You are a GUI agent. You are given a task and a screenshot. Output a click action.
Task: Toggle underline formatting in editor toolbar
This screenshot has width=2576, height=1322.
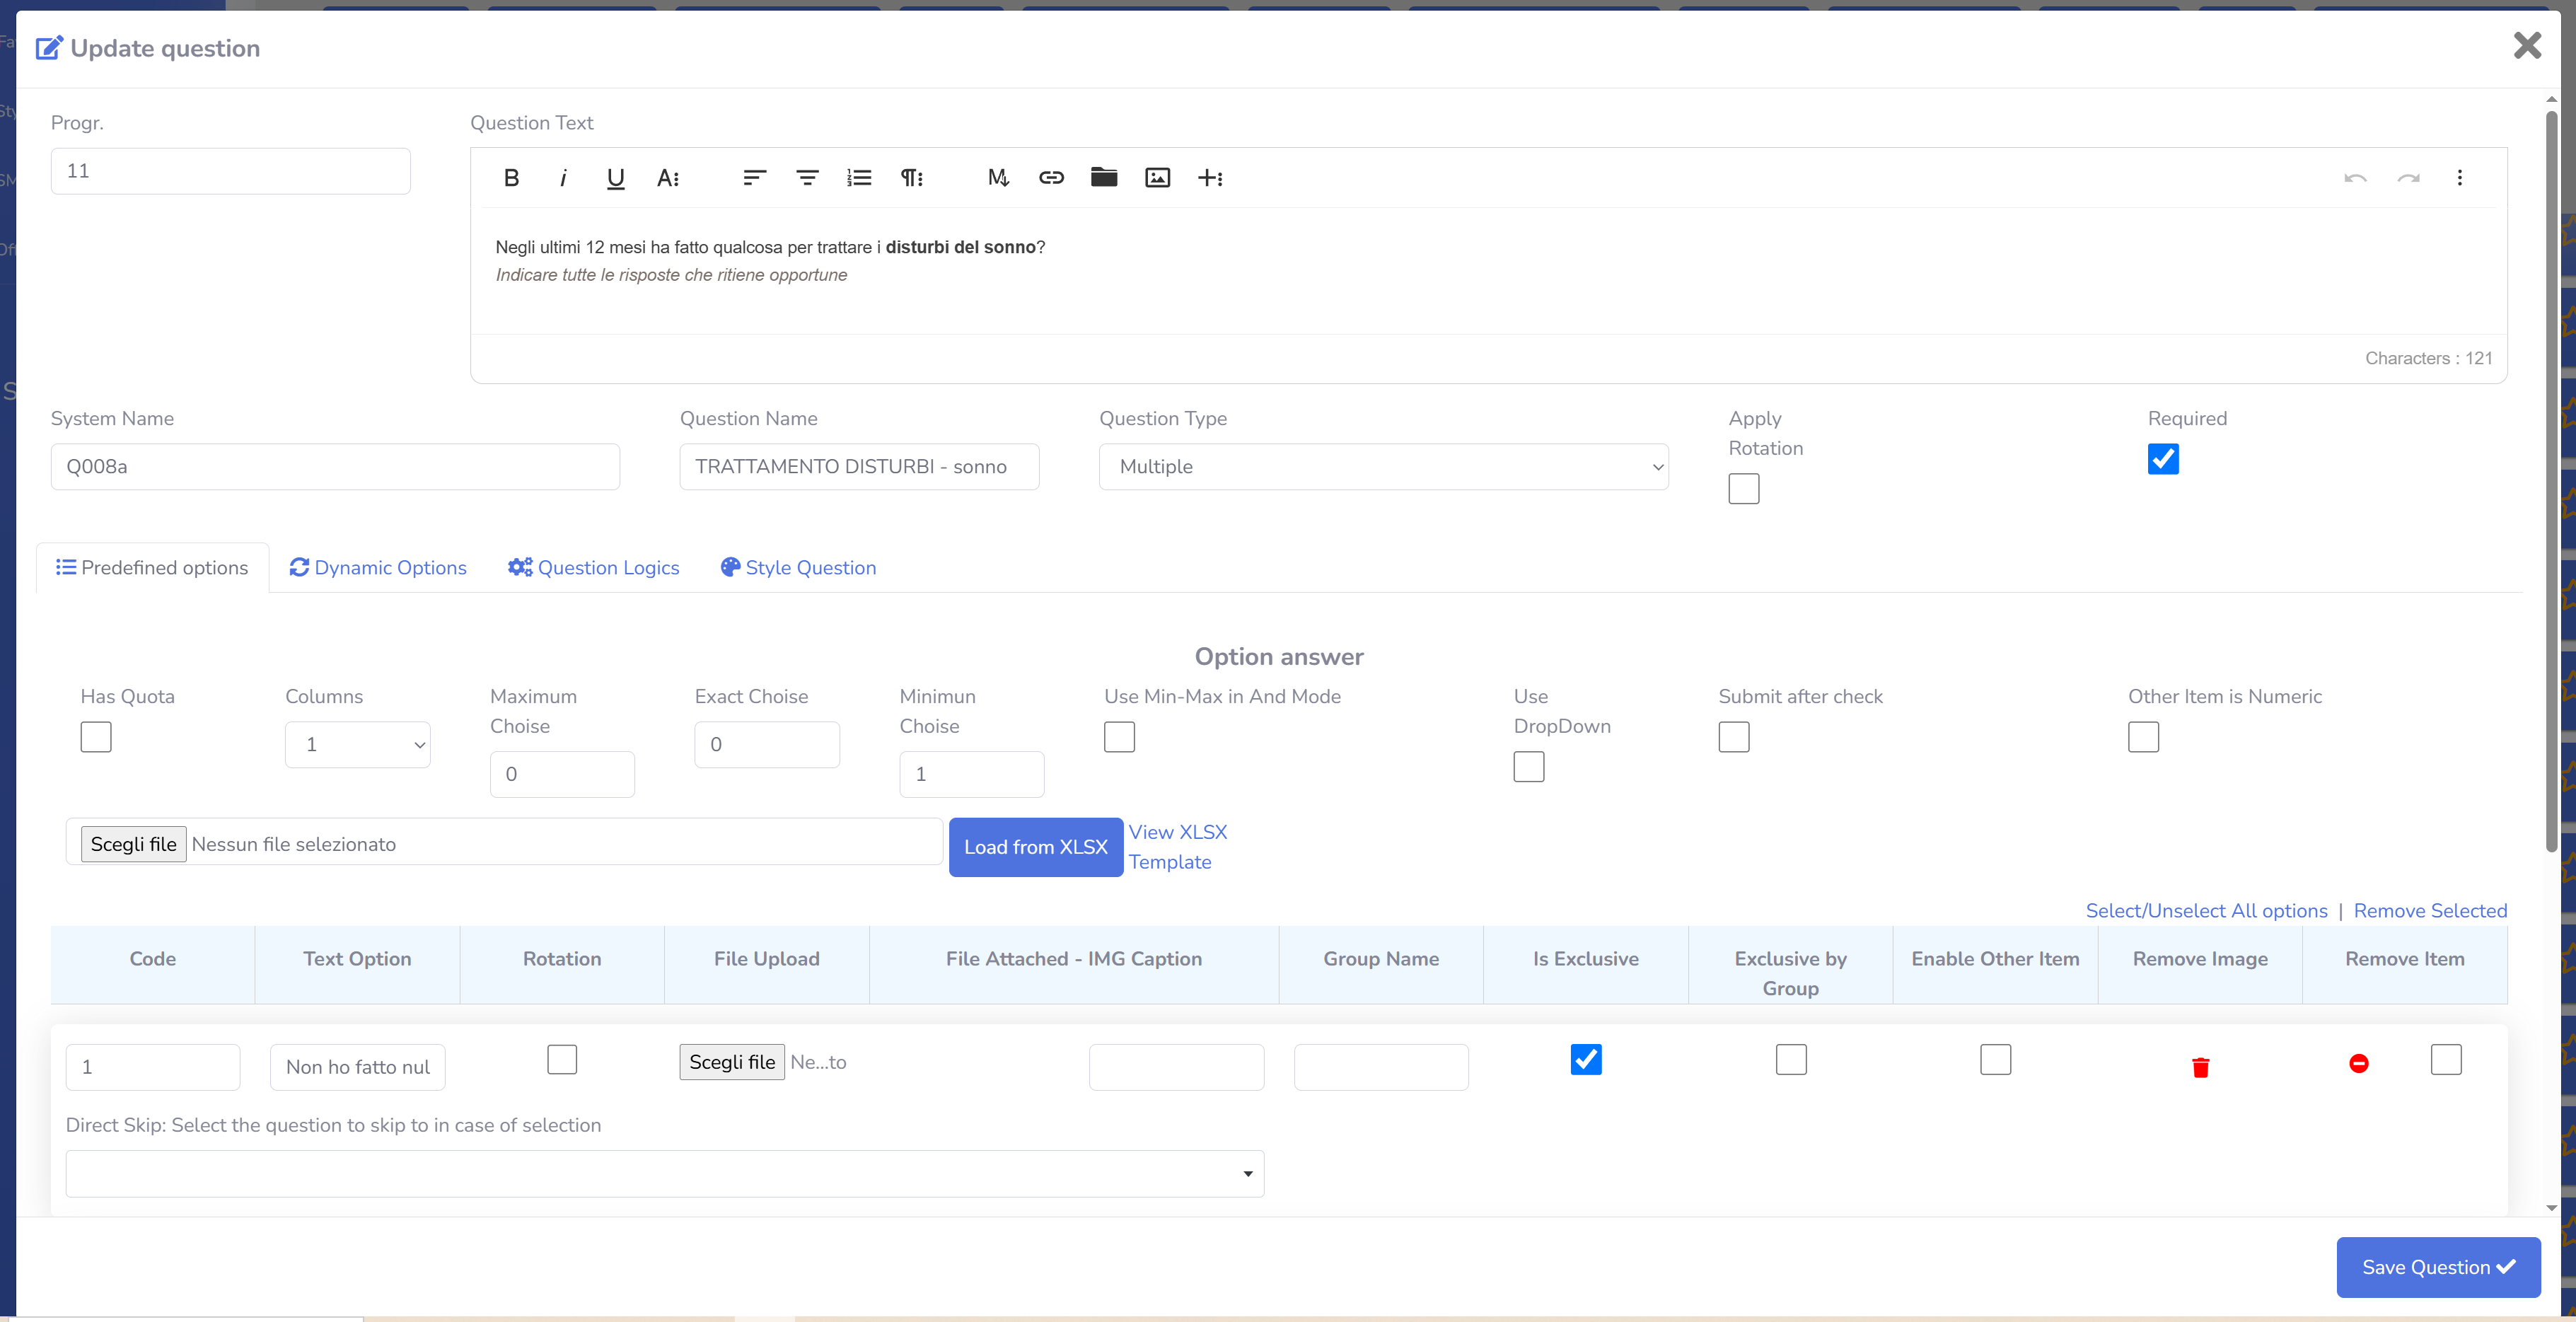(x=615, y=178)
